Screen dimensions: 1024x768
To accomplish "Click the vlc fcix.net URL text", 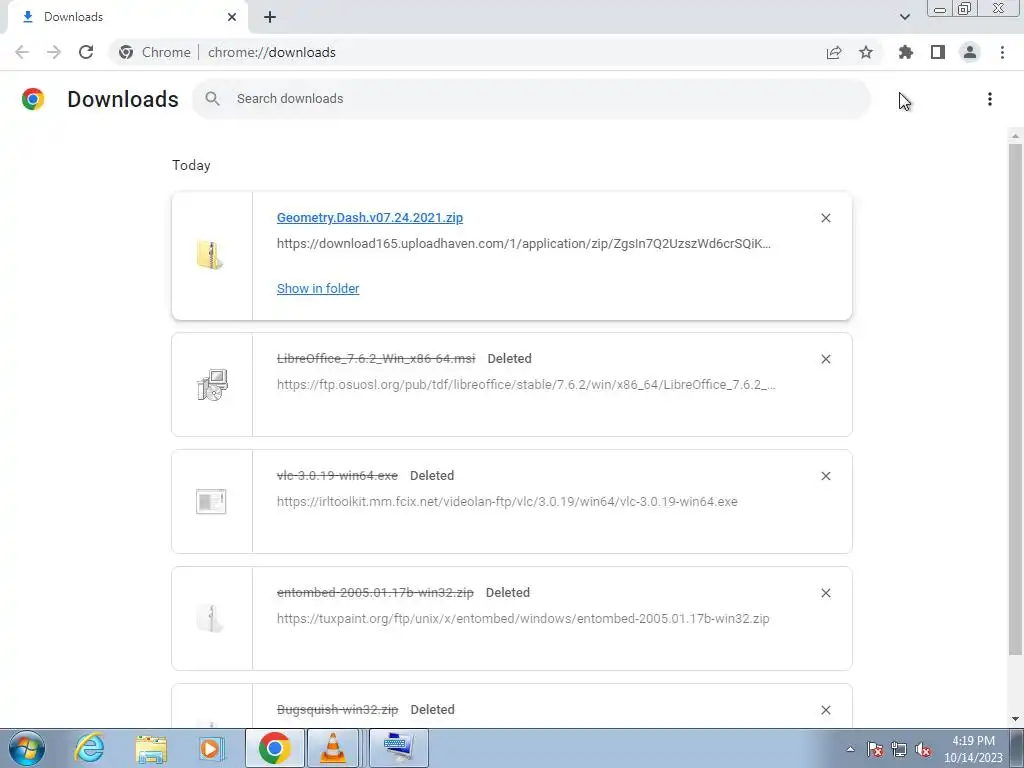I will pos(507,502).
